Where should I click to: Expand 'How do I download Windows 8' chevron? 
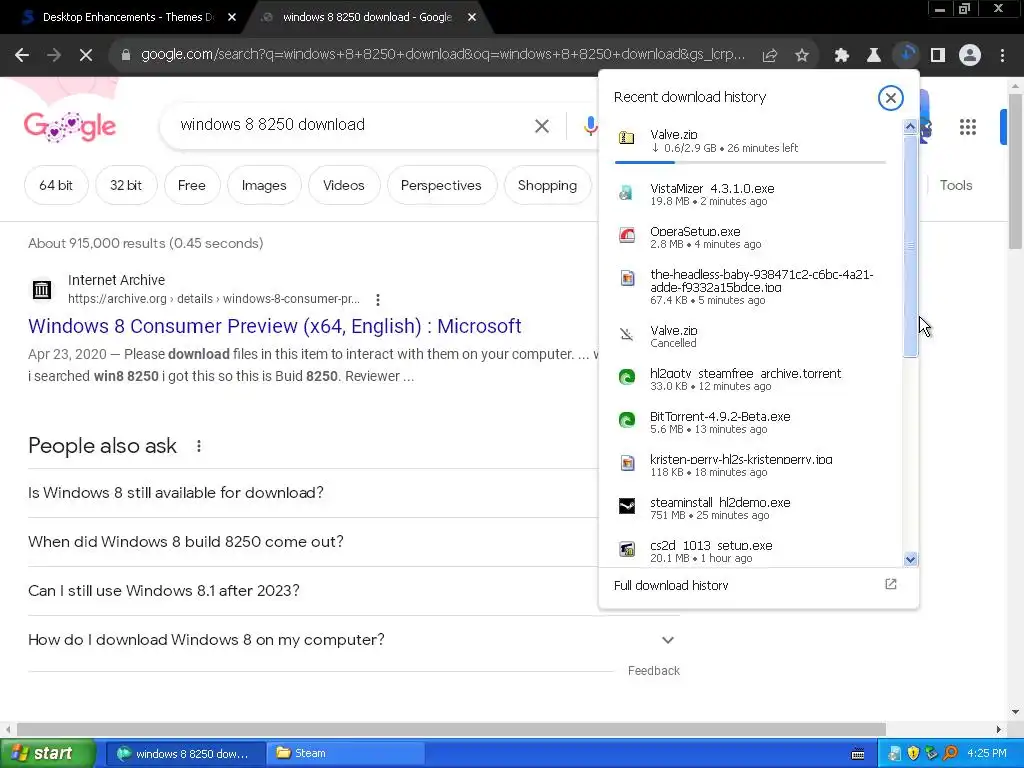667,640
